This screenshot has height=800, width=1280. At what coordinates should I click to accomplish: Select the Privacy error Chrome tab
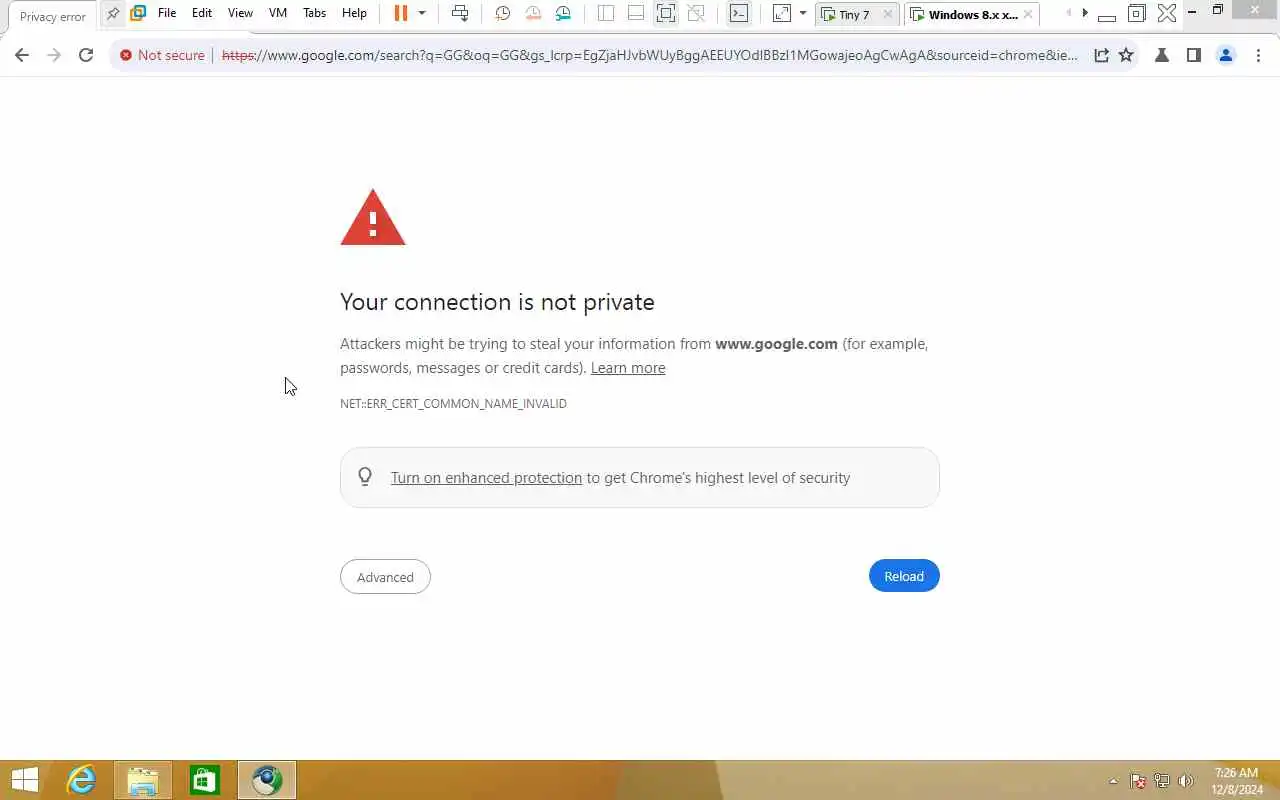tap(53, 16)
